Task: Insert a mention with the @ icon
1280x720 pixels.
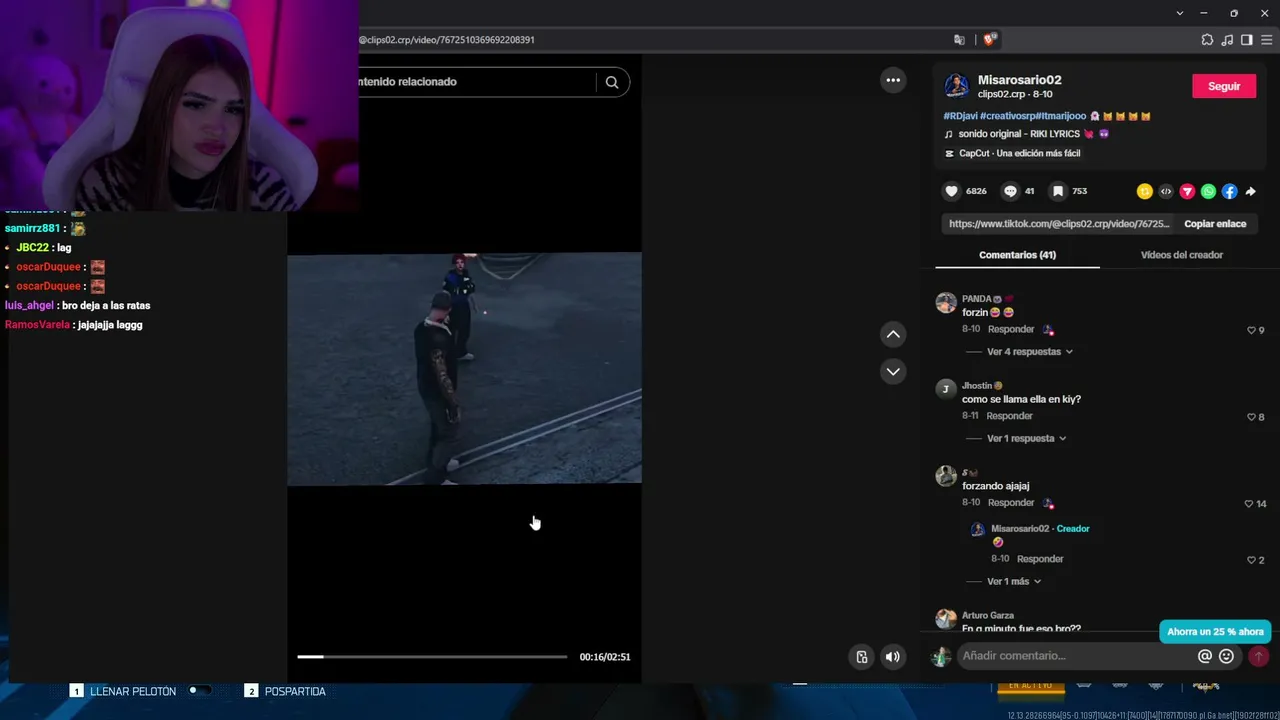Action: [x=1205, y=656]
